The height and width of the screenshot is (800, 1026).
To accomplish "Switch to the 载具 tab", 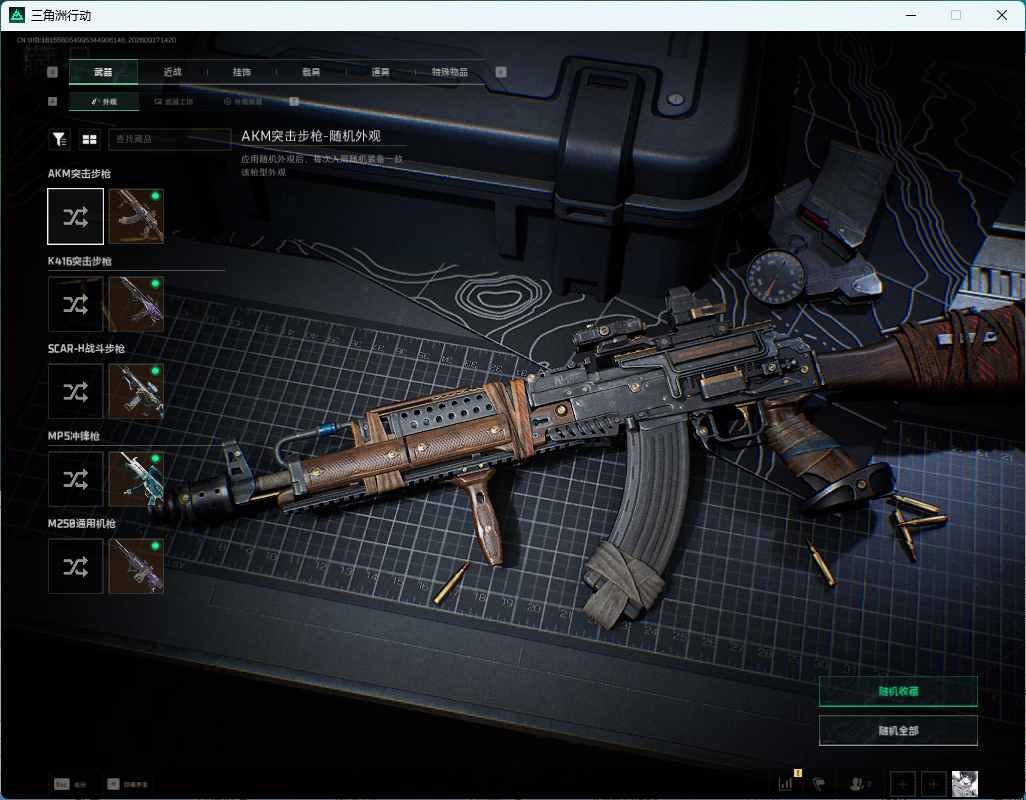I will [311, 72].
